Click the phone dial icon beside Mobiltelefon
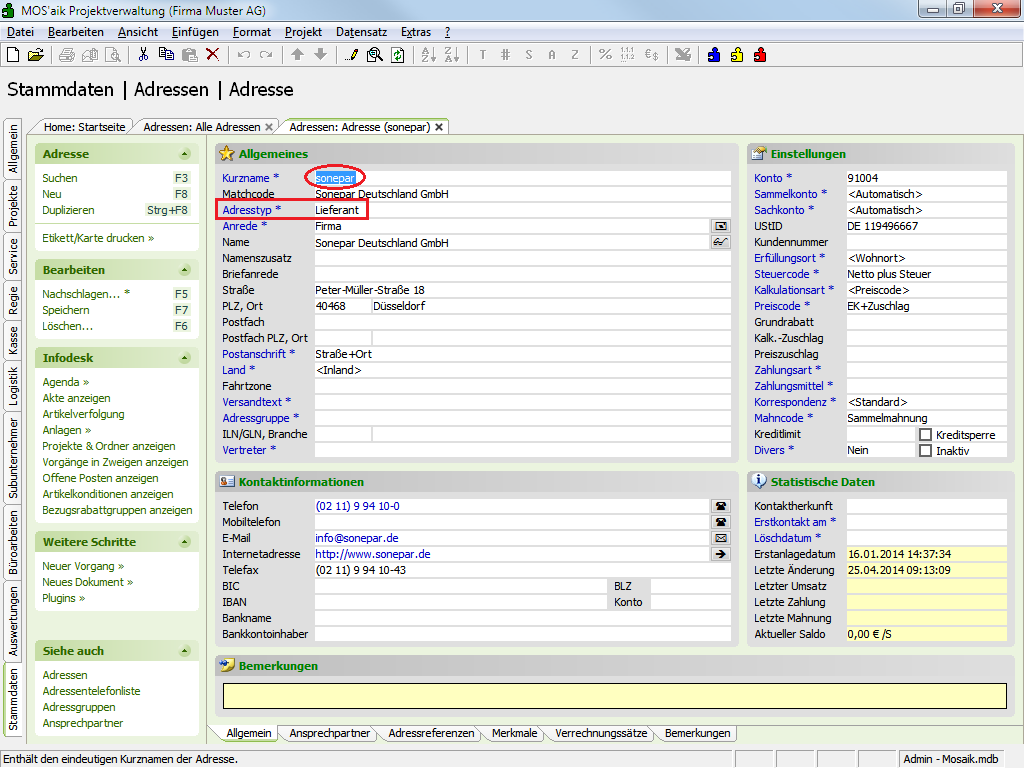This screenshot has width=1024, height=768. pos(720,522)
